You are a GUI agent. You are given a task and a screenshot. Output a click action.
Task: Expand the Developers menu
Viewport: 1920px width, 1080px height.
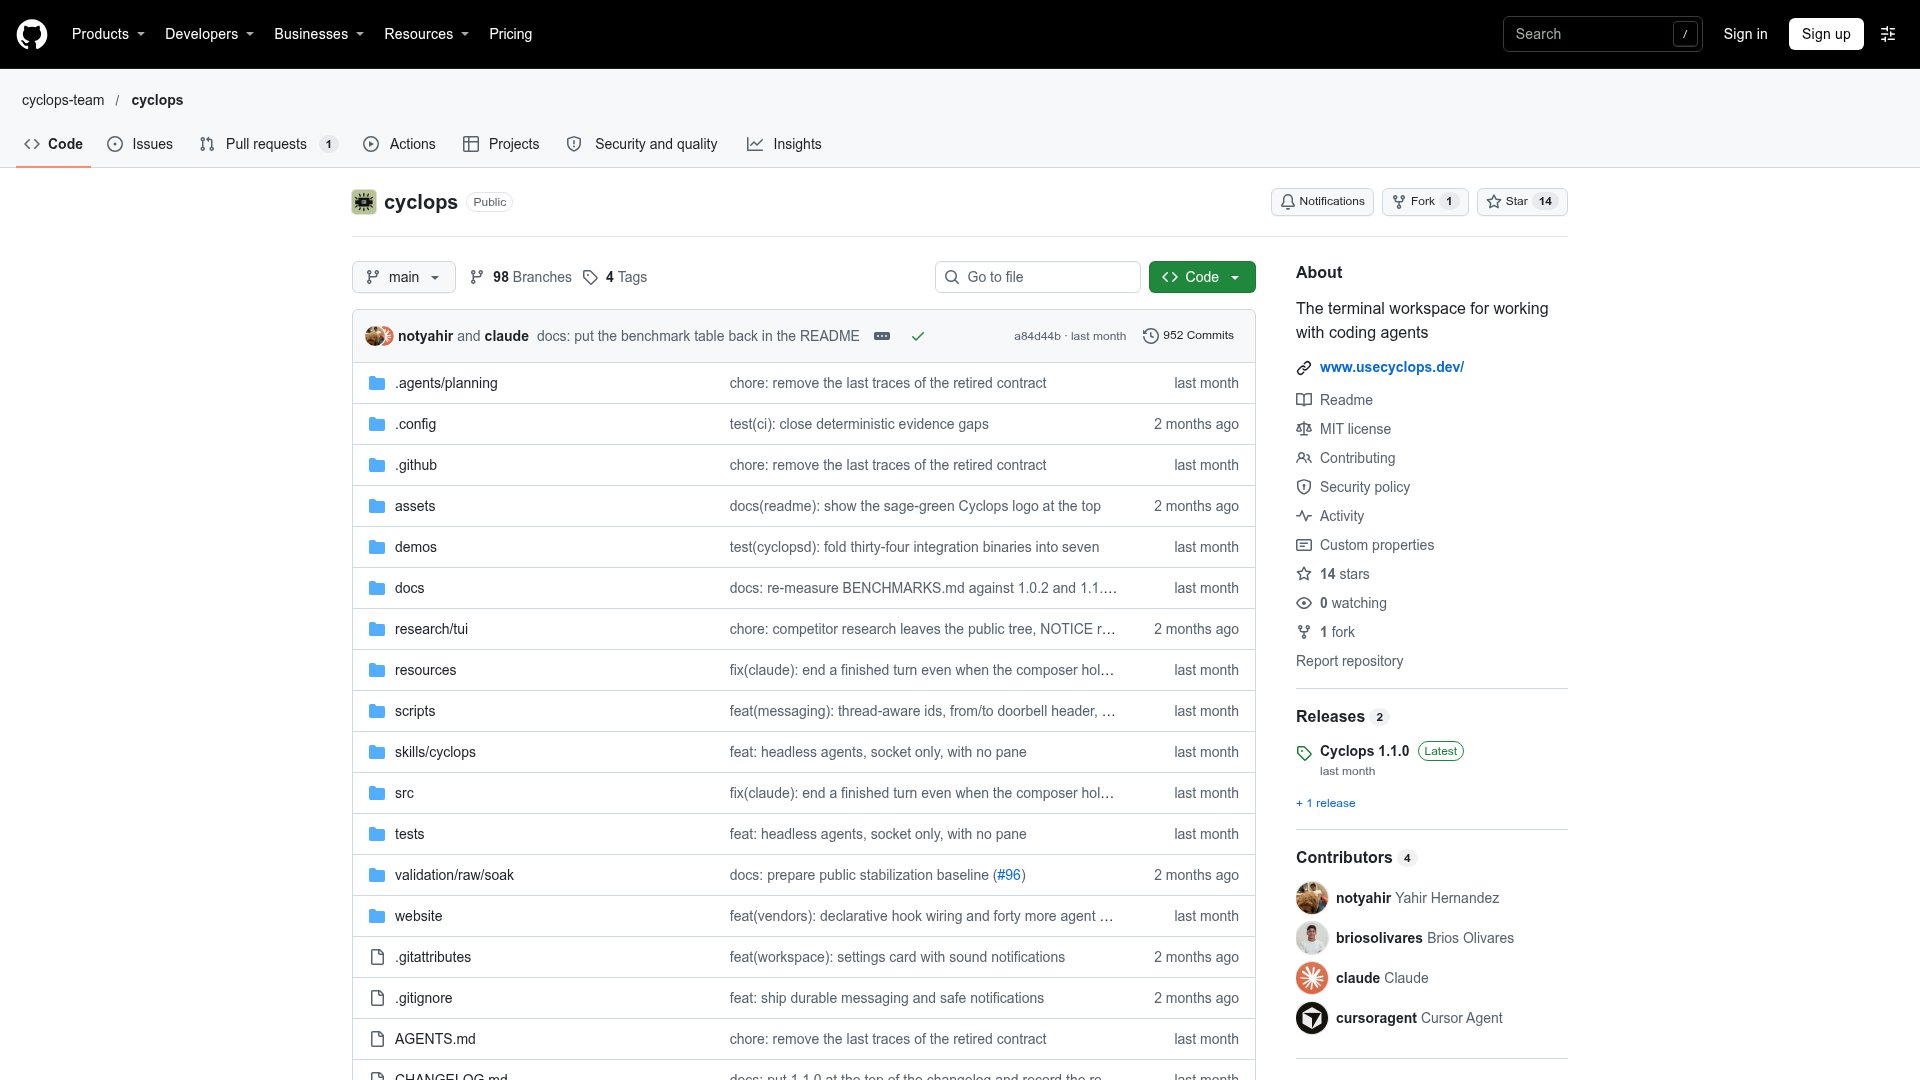coord(209,34)
